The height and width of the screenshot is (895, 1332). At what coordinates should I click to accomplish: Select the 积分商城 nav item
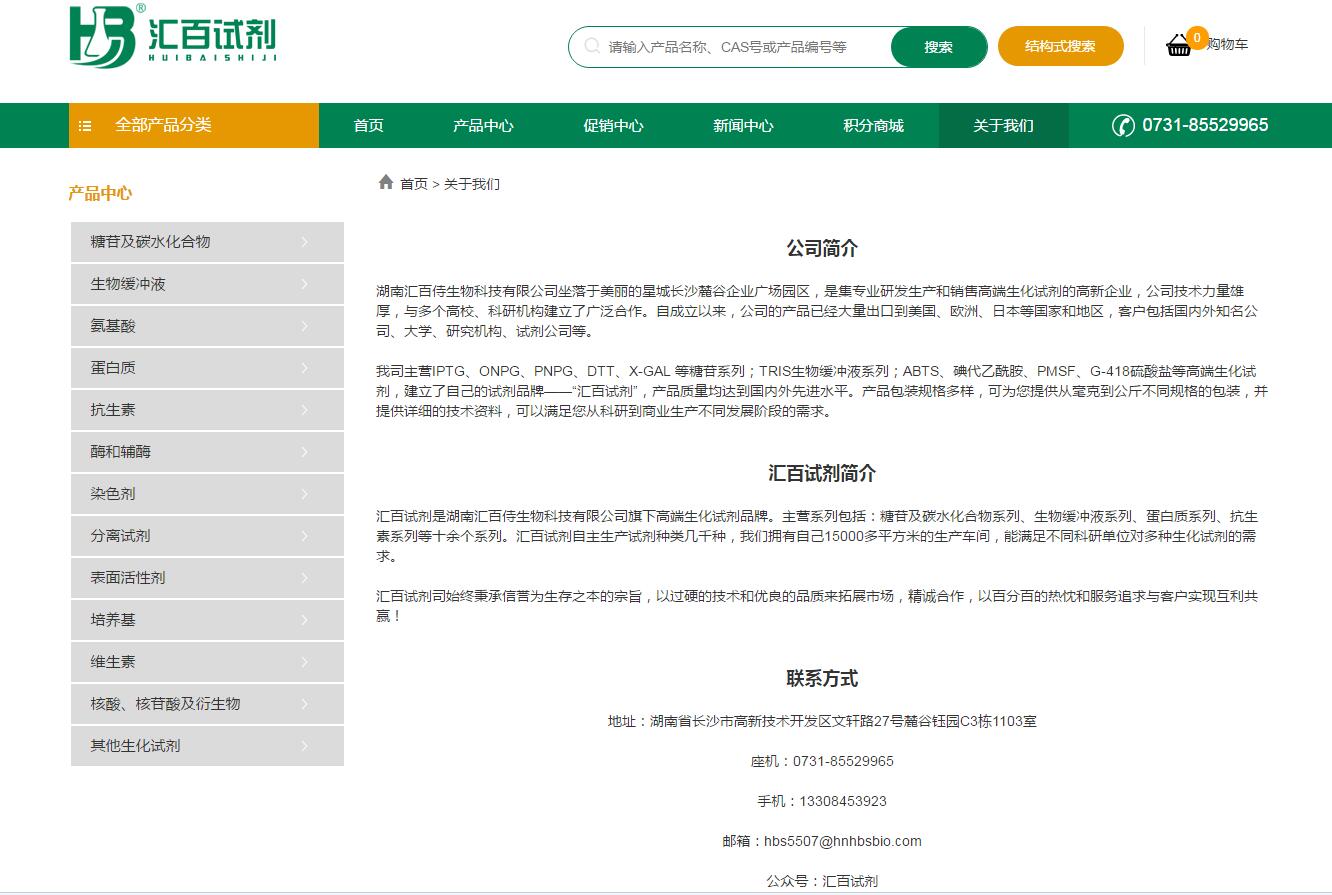873,126
